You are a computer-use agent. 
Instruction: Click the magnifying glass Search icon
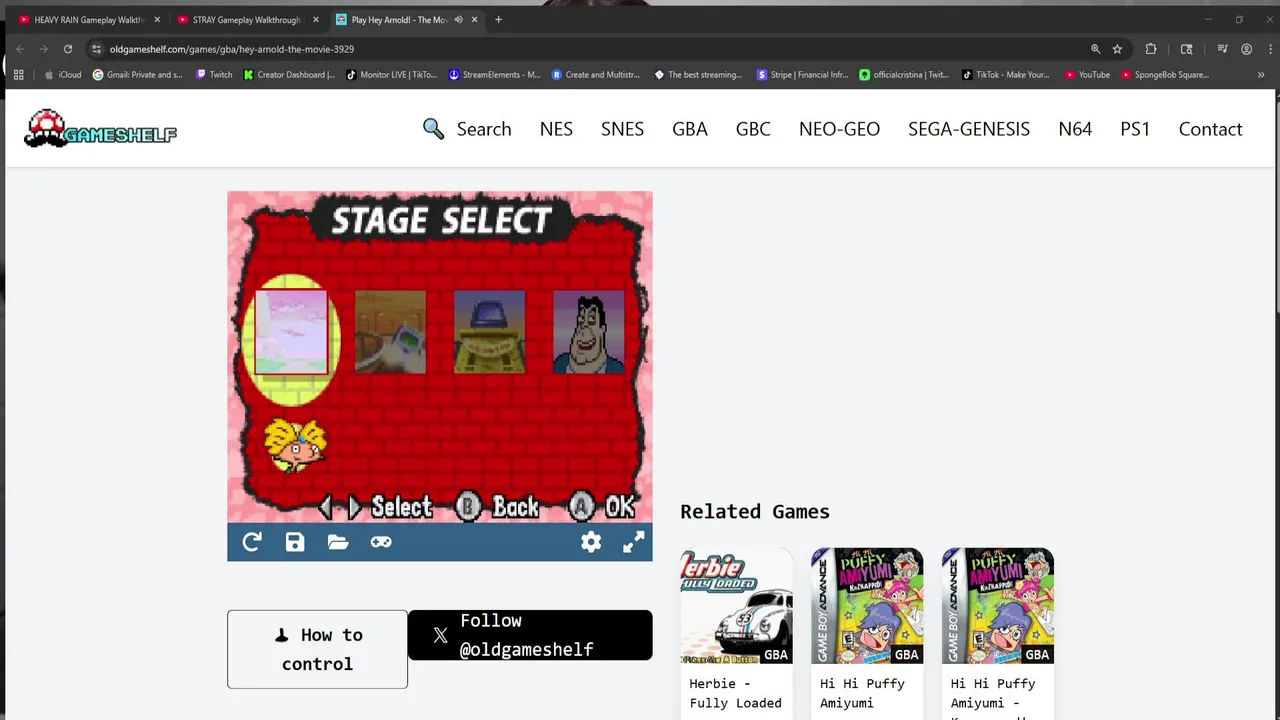(x=433, y=129)
